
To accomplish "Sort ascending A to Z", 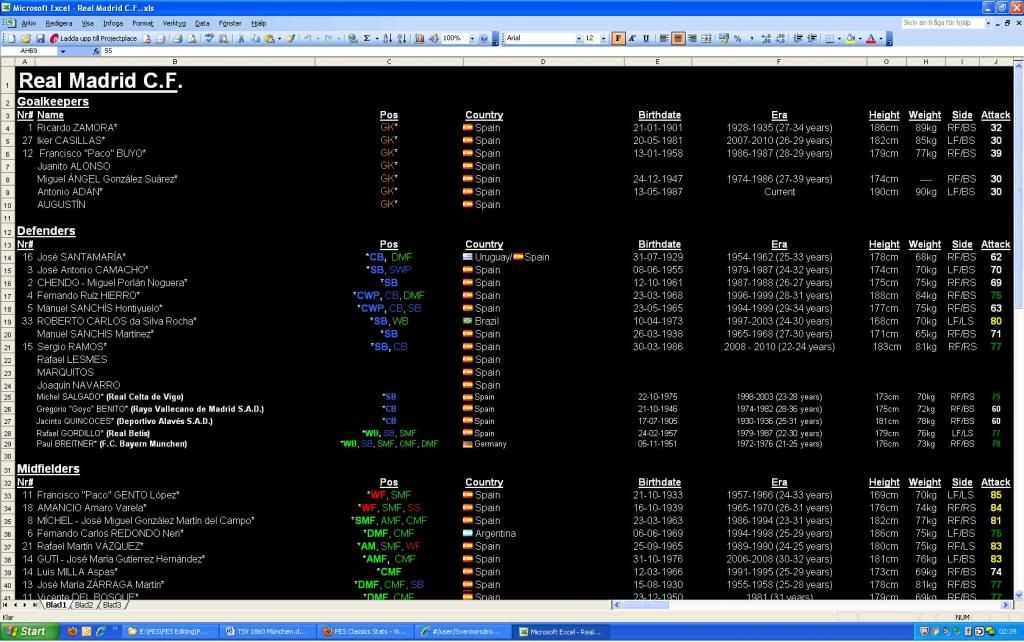I will coord(387,39).
